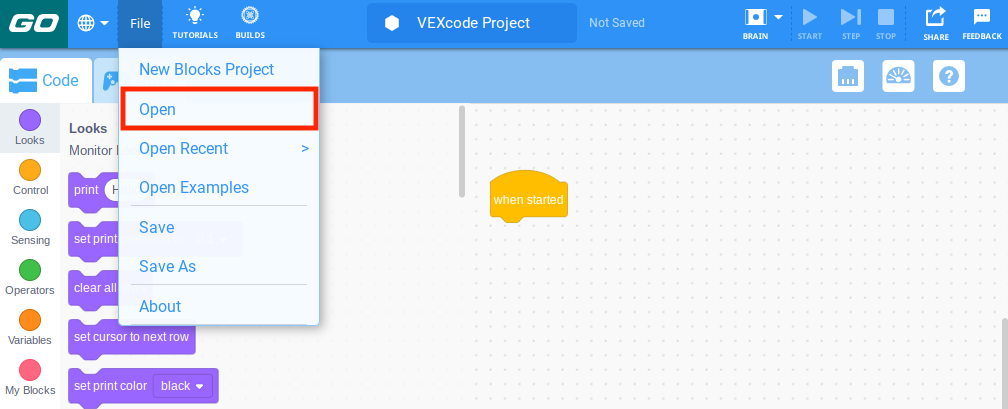Image resolution: width=1008 pixels, height=409 pixels.
Task: Select the orange Control category circle
Action: [x=30, y=170]
